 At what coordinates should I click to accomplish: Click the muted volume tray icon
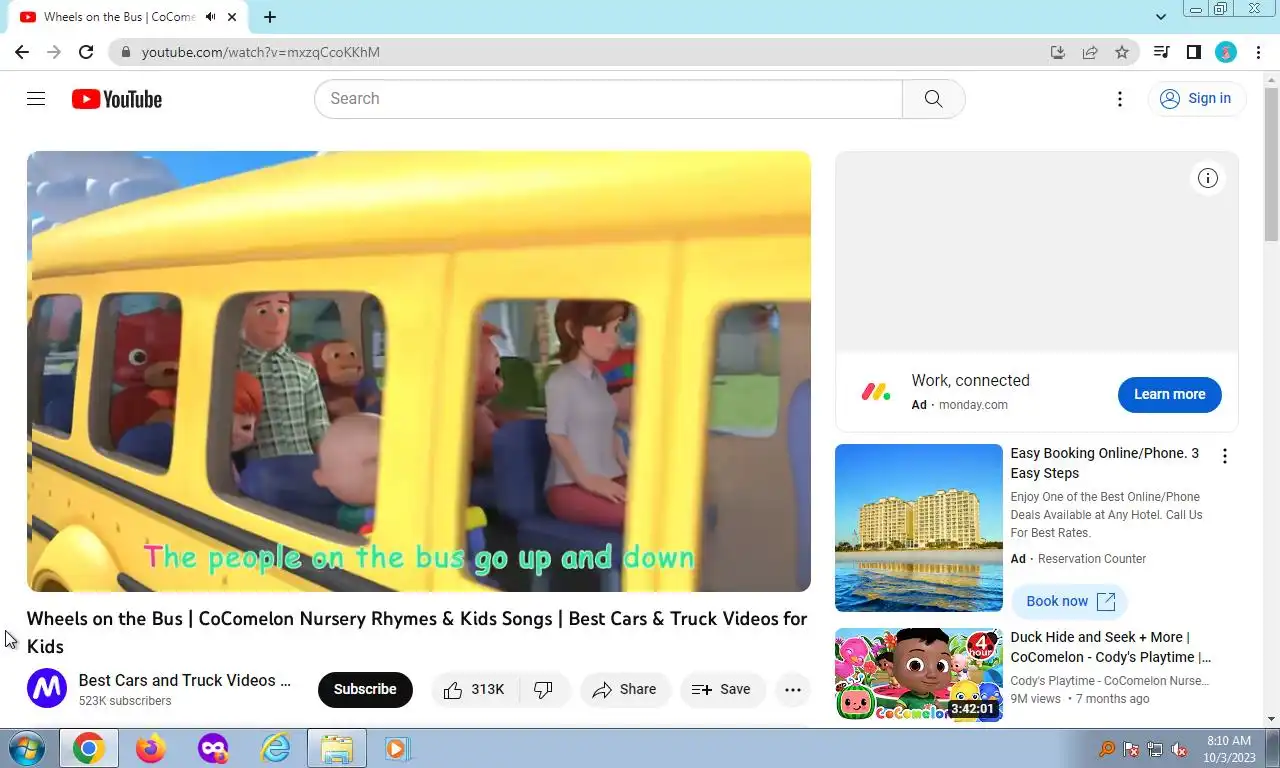[x=1179, y=749]
